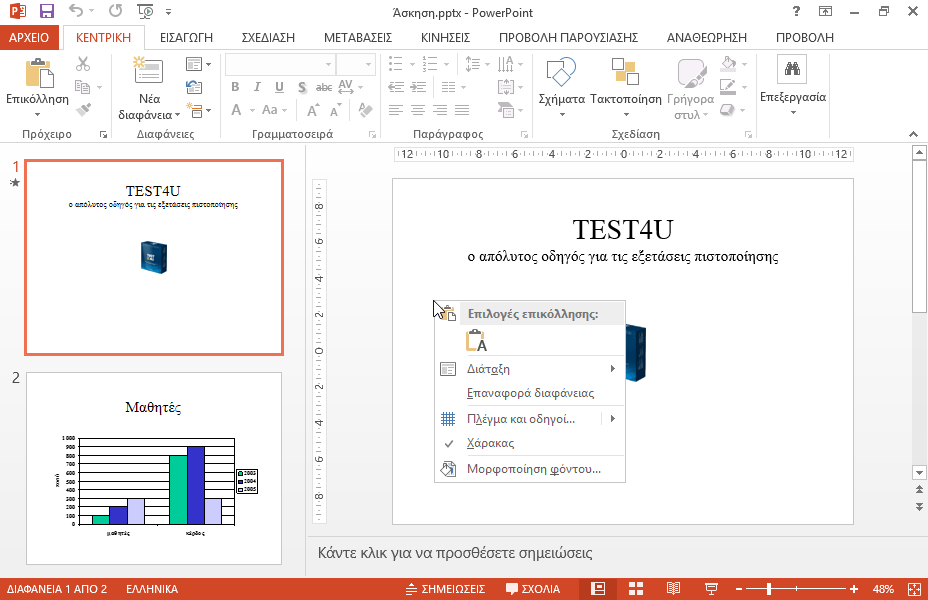
Task: Open the Font color button
Action: coord(236,110)
